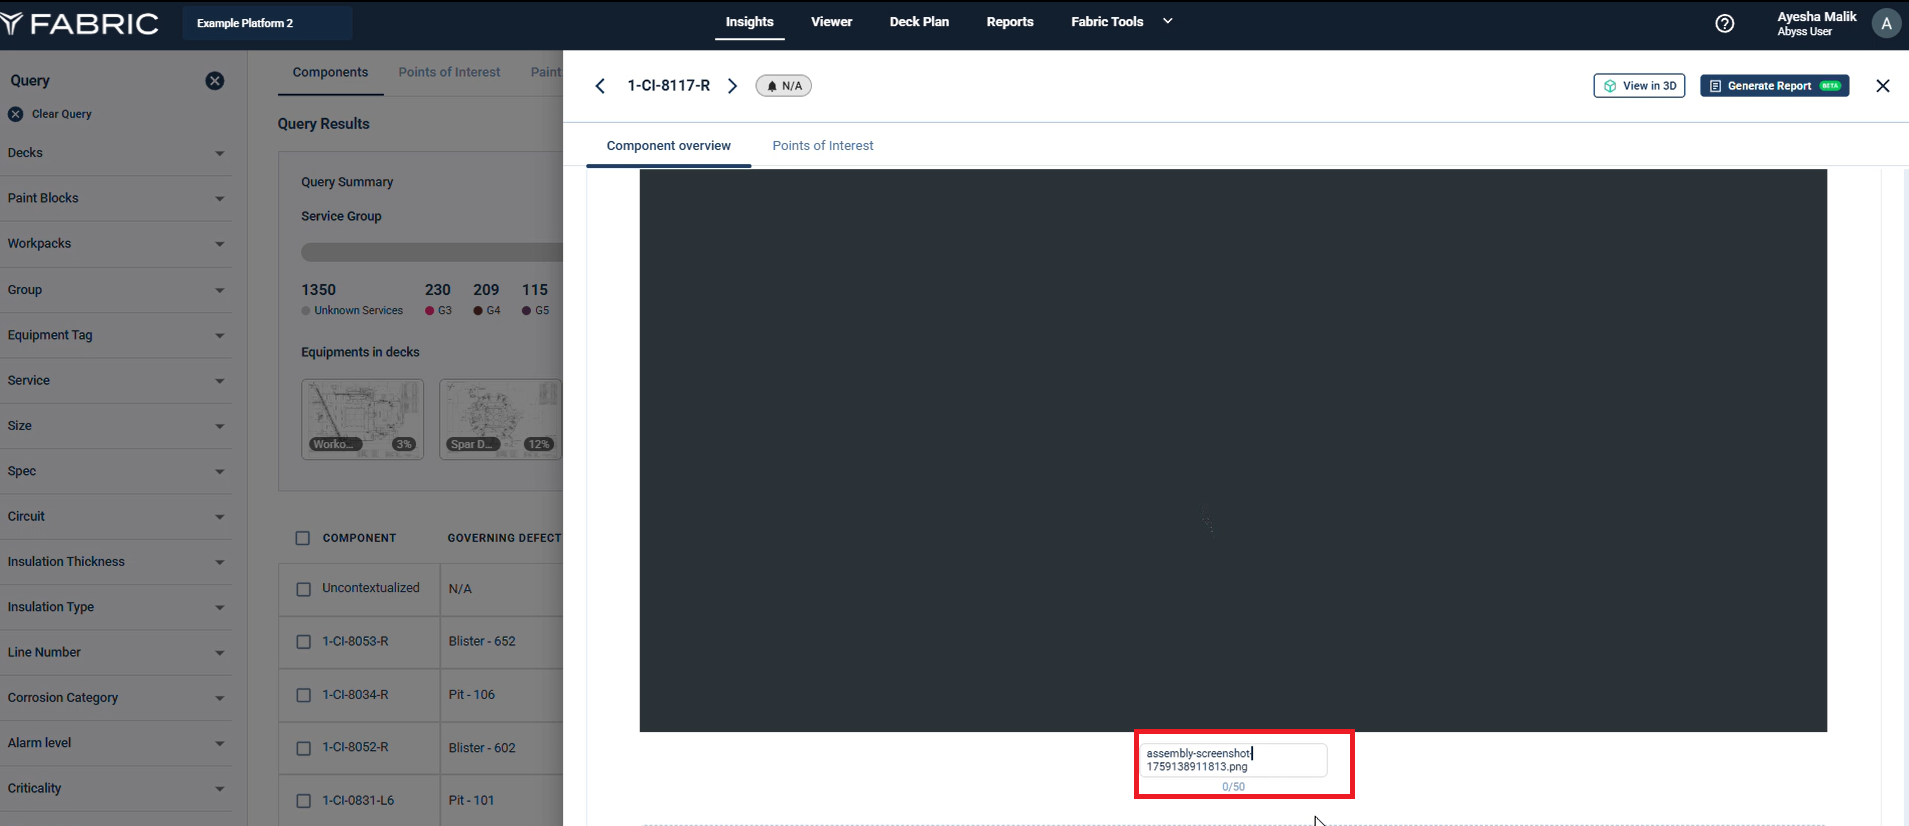Expand the Alarm level filter
The width and height of the screenshot is (1909, 826).
click(x=116, y=743)
